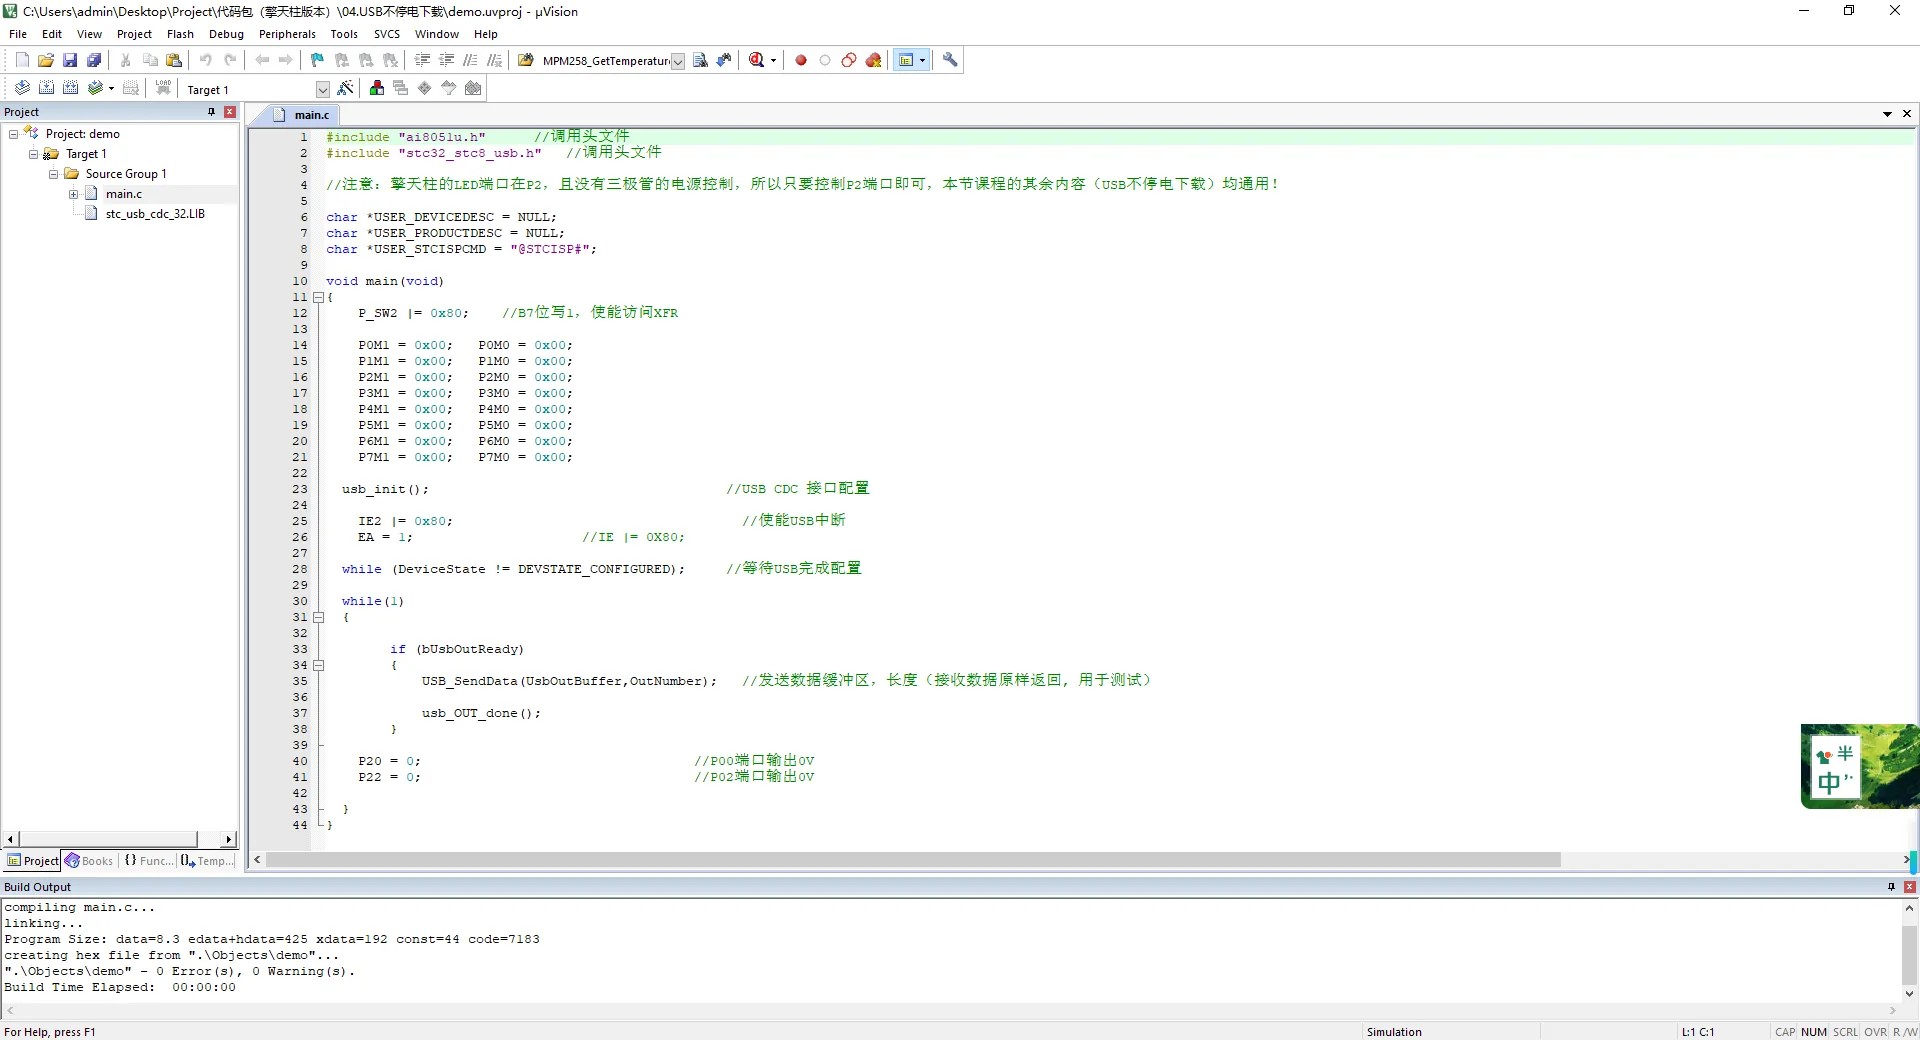1920x1040 pixels.
Task: Start or stop the debug session
Action: 757,60
